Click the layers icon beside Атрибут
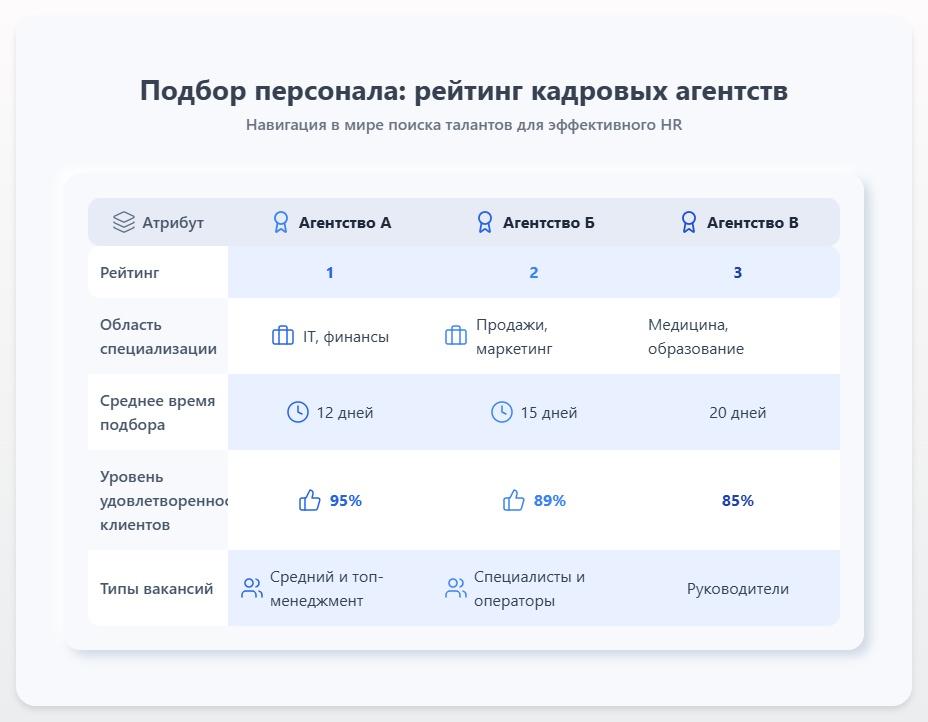Viewport: 928px width, 722px height. coord(124,222)
